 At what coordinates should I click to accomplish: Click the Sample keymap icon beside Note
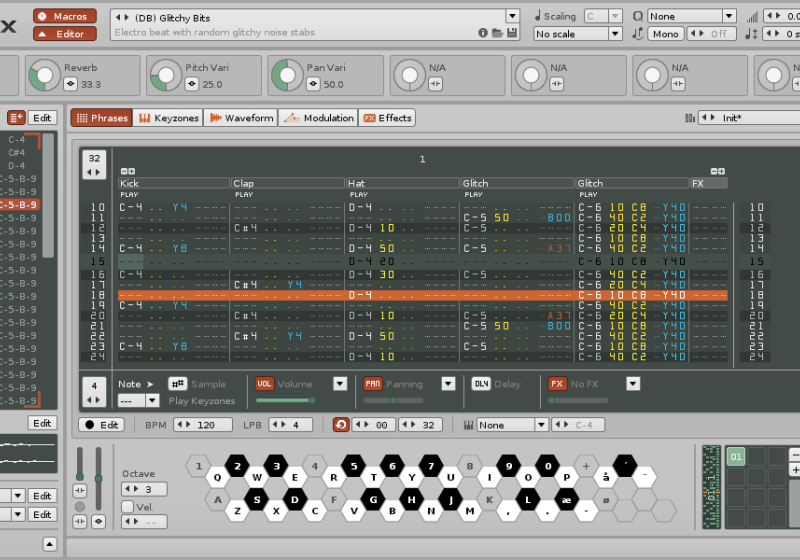tap(177, 384)
